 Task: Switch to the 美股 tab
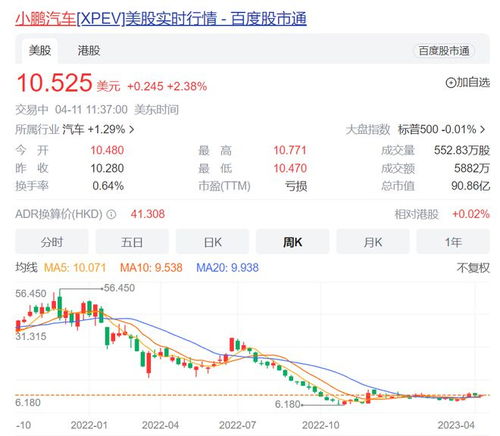tap(40, 51)
